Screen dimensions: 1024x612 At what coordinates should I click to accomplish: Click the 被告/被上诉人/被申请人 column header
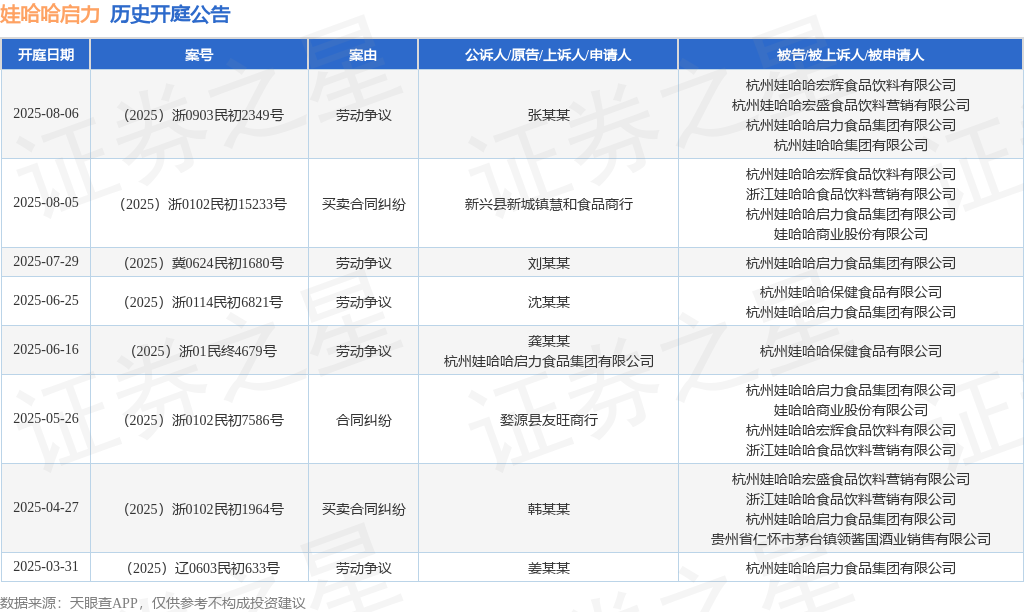pos(850,55)
